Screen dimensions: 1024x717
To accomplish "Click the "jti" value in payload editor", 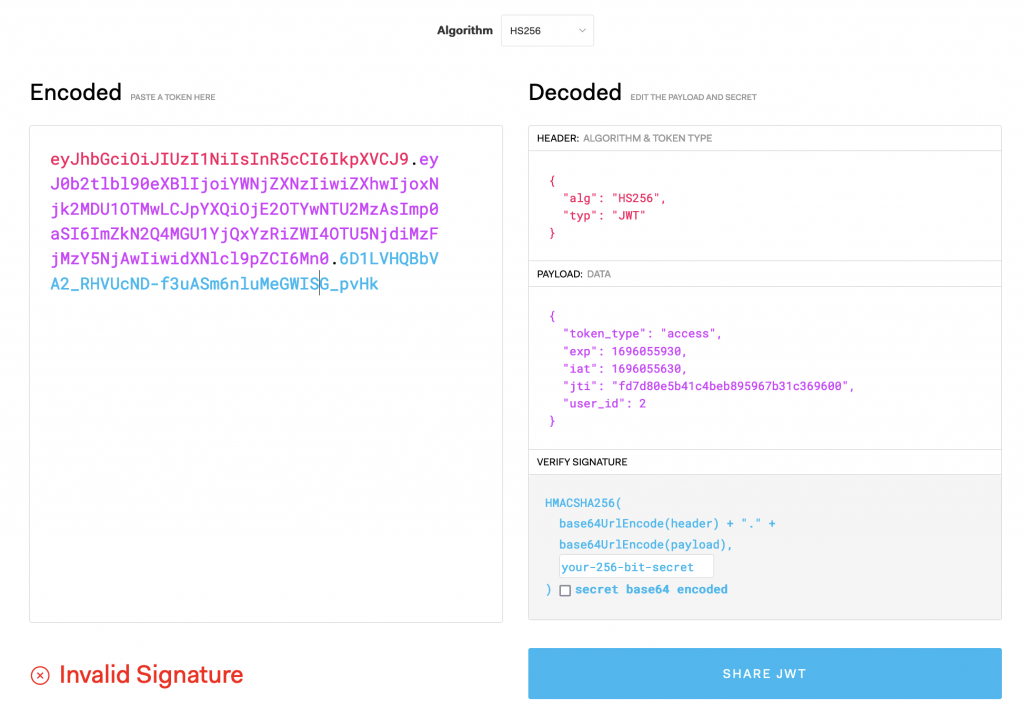I will coord(730,387).
